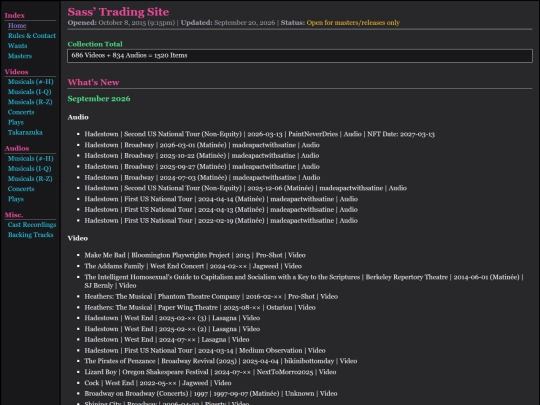
Task: Select Hadestown Broadway 2025-09-27 audio entry
Action: point(202,167)
